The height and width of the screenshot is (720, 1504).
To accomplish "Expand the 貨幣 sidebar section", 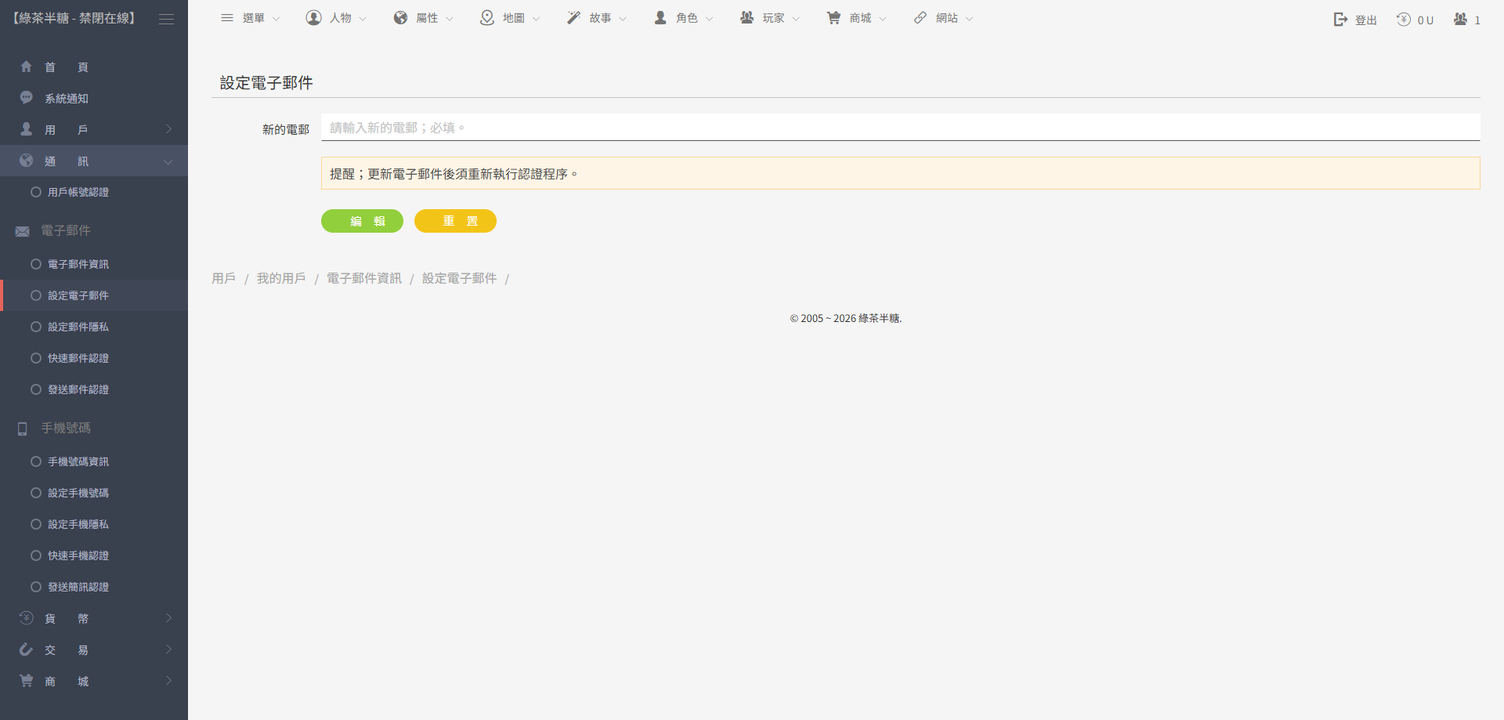I will coord(94,618).
